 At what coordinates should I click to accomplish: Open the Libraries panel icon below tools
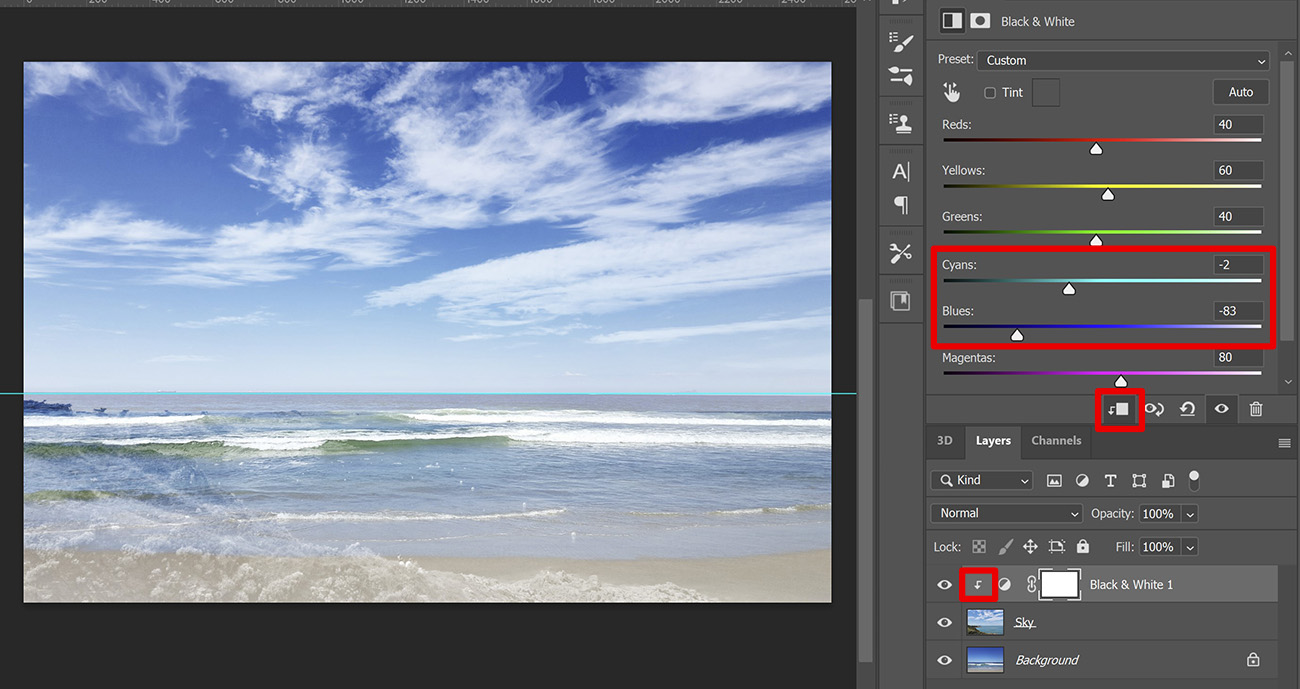(901, 301)
